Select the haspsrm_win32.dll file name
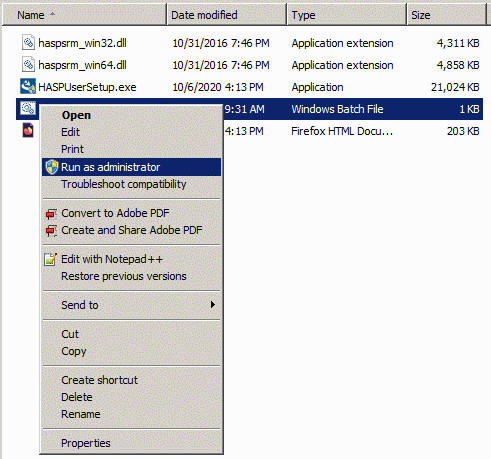The height and width of the screenshot is (459, 491). (x=82, y=43)
